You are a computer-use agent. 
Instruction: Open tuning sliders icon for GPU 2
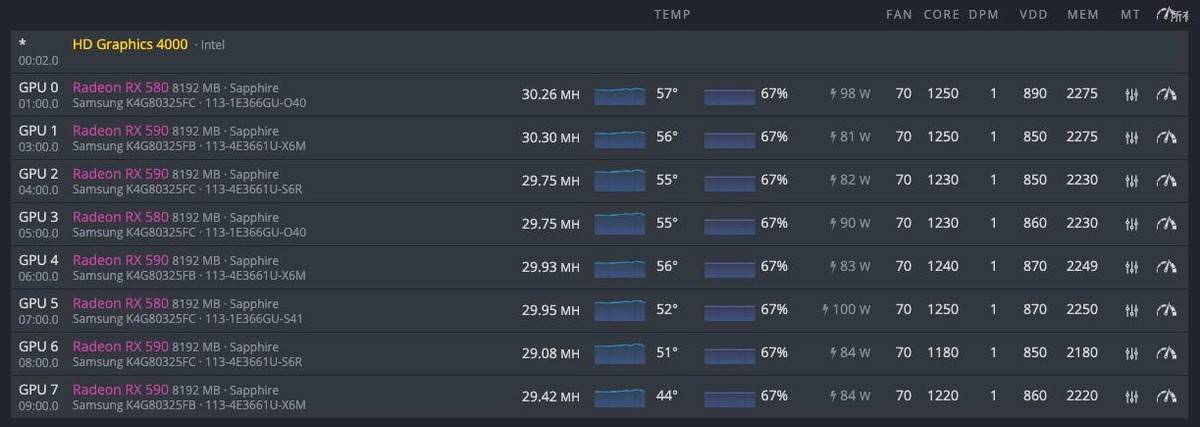pos(1132,181)
